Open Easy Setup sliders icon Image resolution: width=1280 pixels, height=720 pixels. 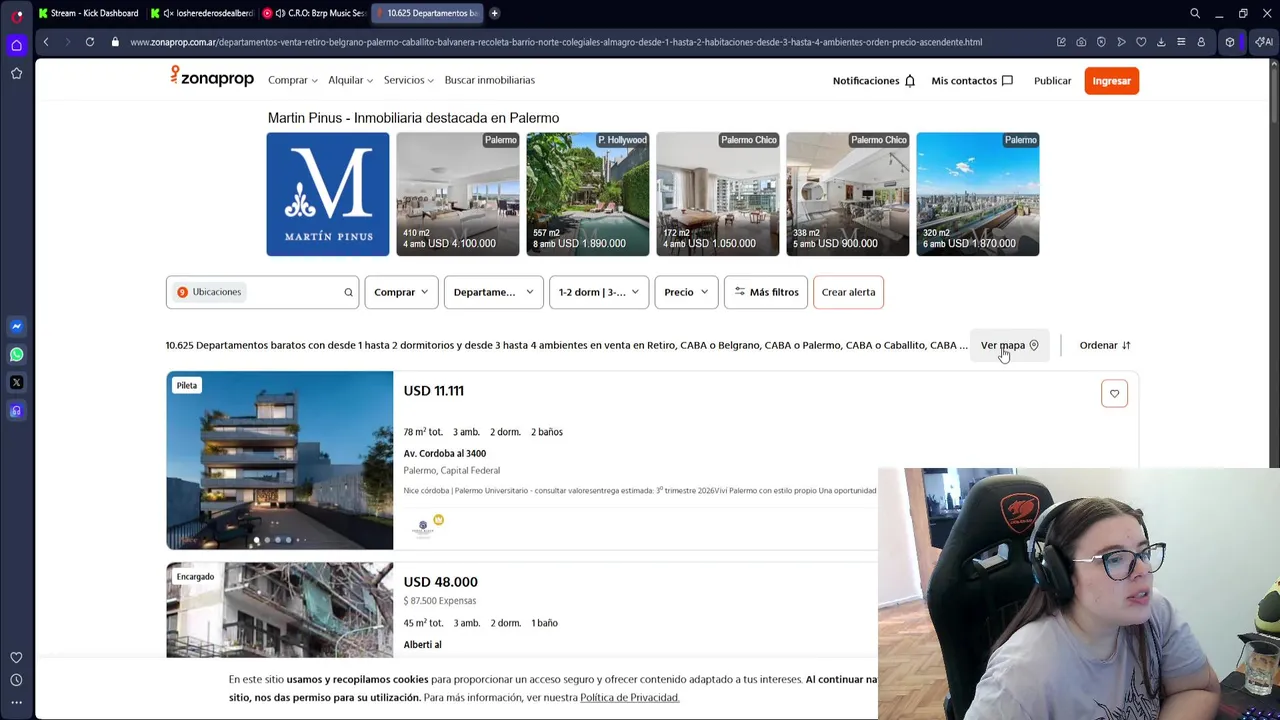(x=1181, y=42)
